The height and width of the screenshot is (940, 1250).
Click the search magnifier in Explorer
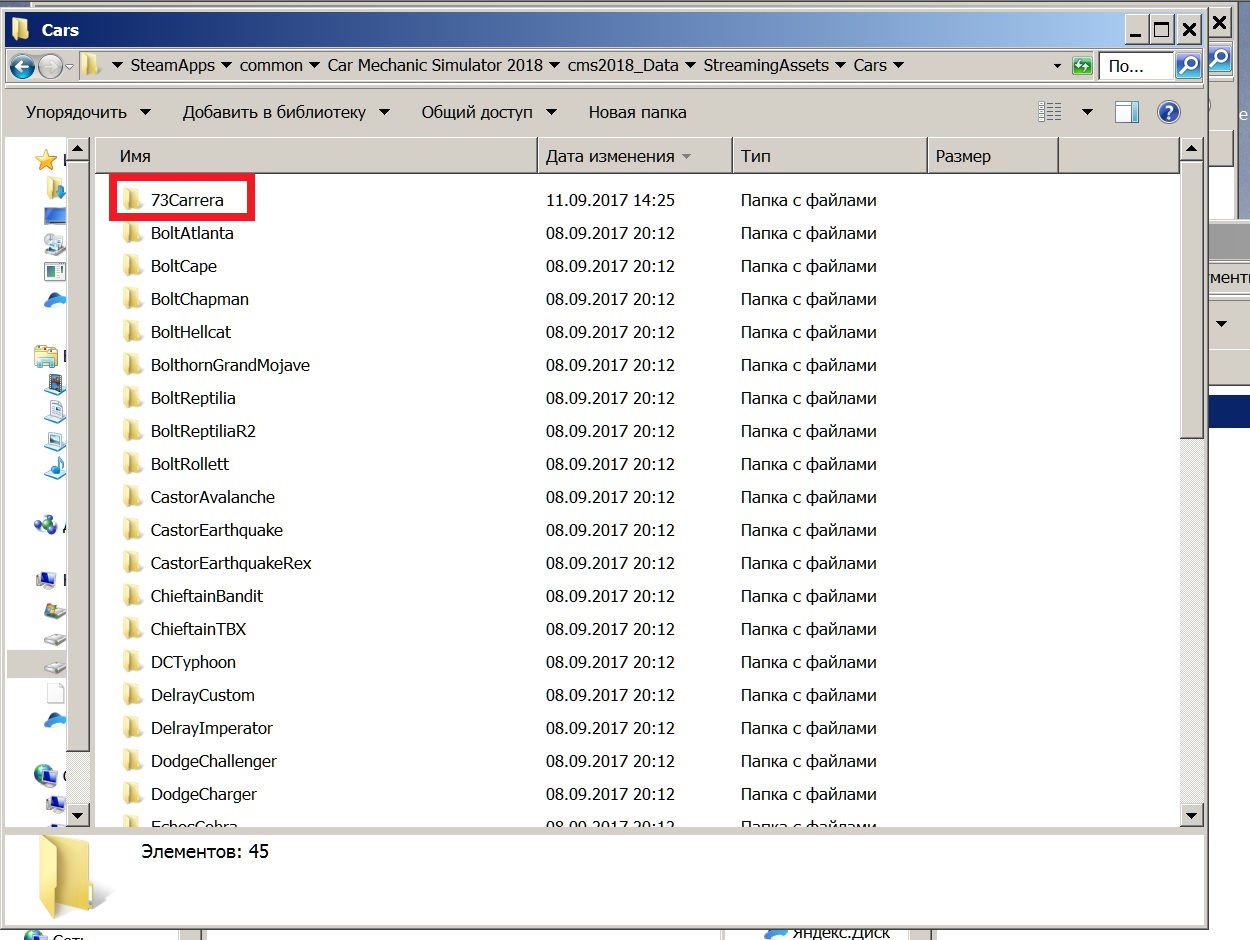pos(1187,66)
